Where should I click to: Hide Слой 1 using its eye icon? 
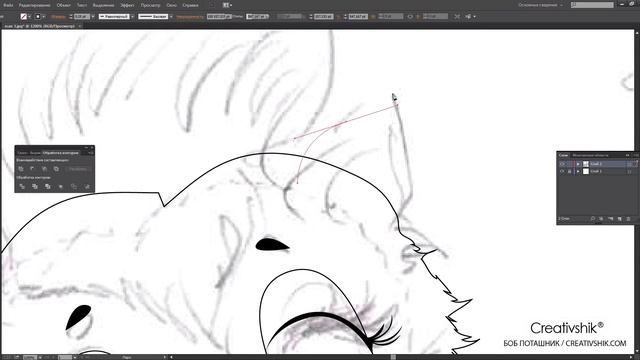coord(562,171)
